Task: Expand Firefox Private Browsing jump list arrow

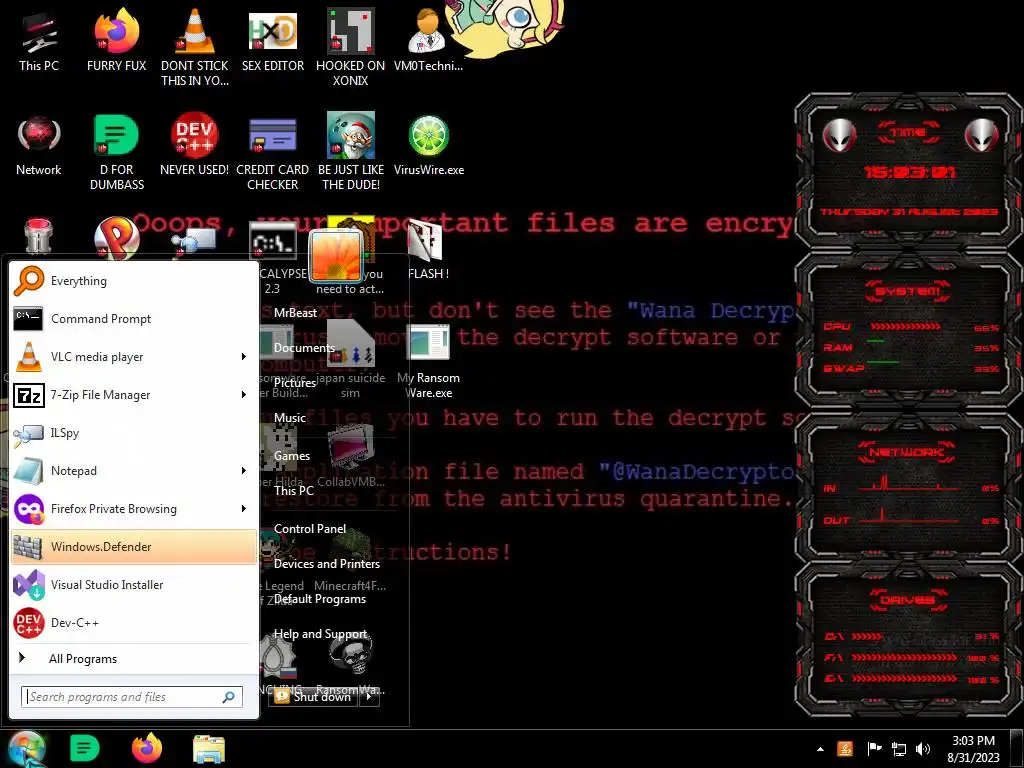Action: [244, 508]
